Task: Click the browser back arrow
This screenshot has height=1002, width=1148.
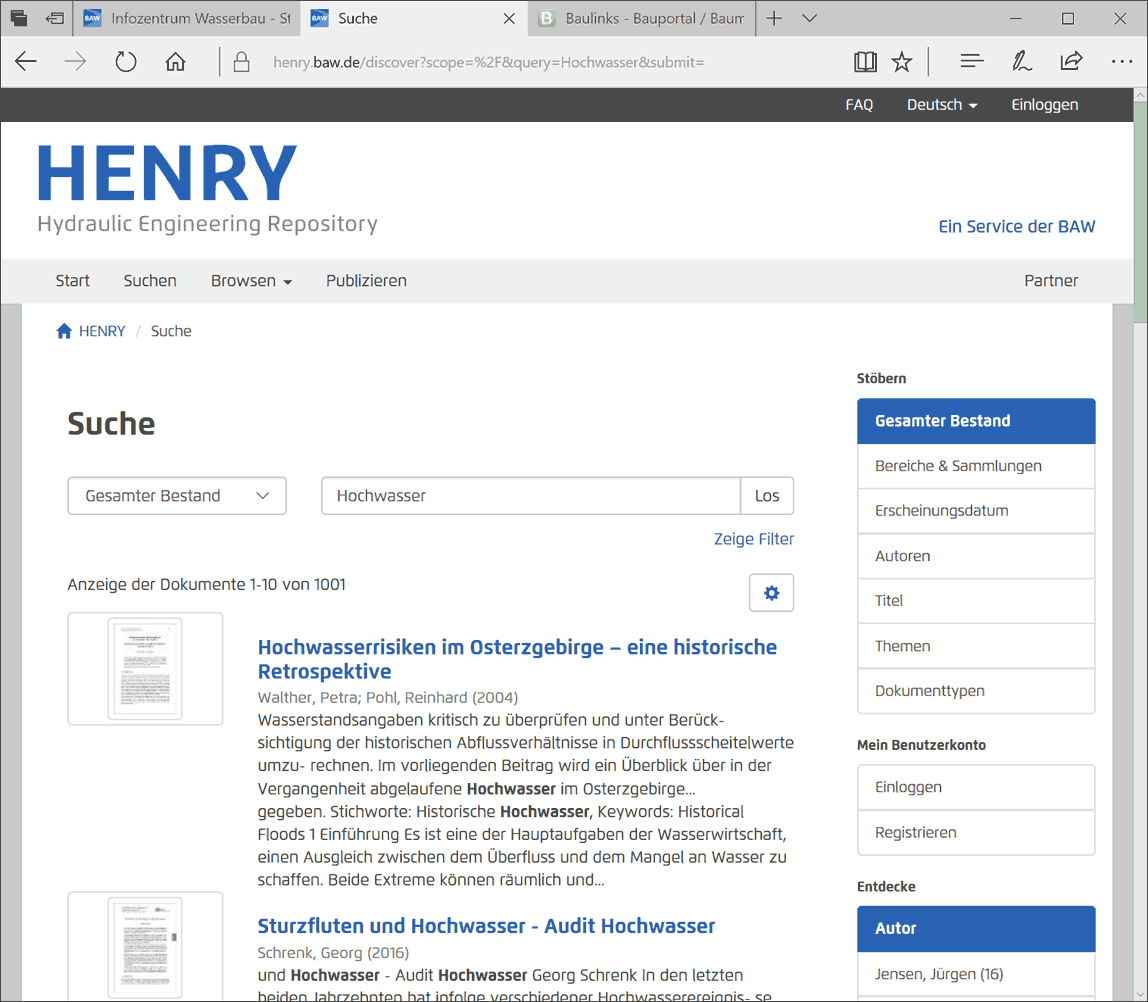Action: click(26, 61)
